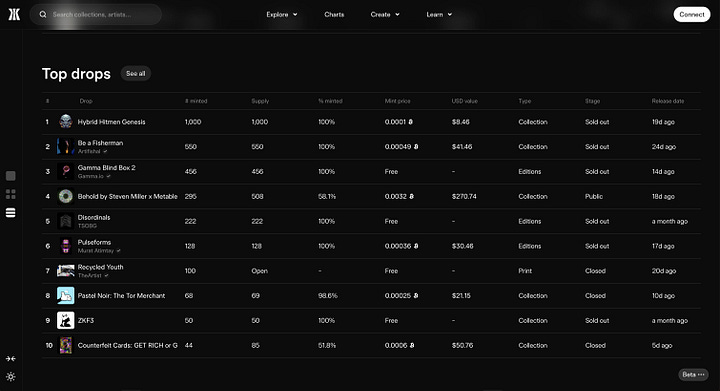Click the 'Release date' column header
The height and width of the screenshot is (391, 720).
coord(668,101)
